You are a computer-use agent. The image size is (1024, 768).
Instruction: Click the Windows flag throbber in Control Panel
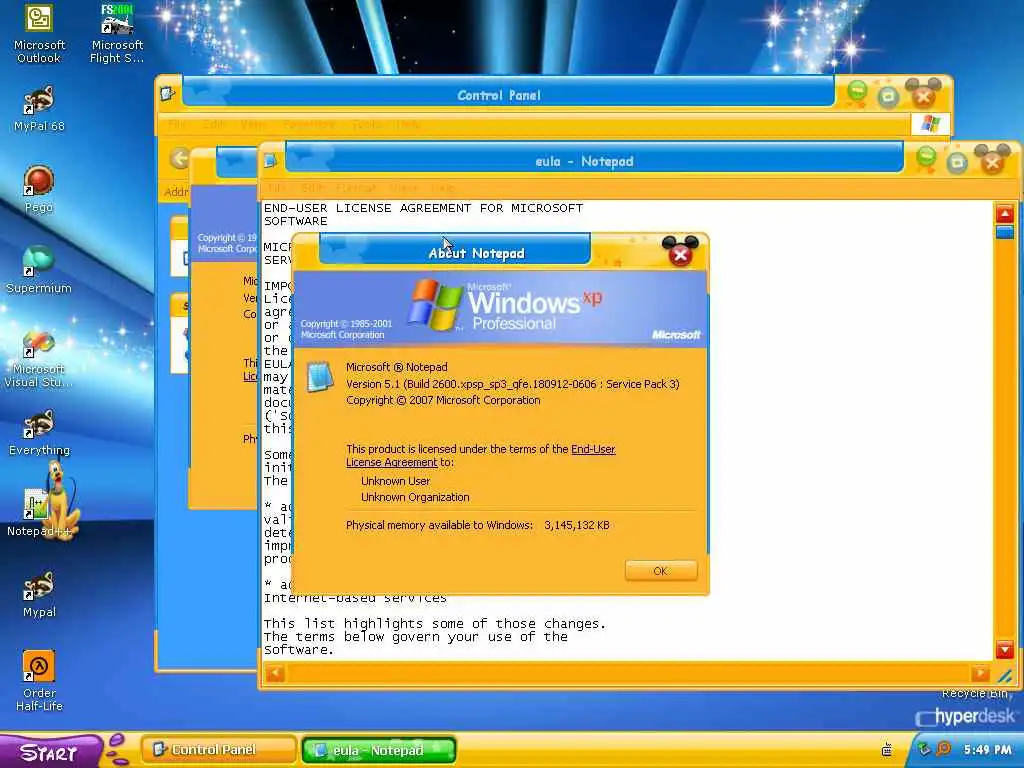point(930,124)
